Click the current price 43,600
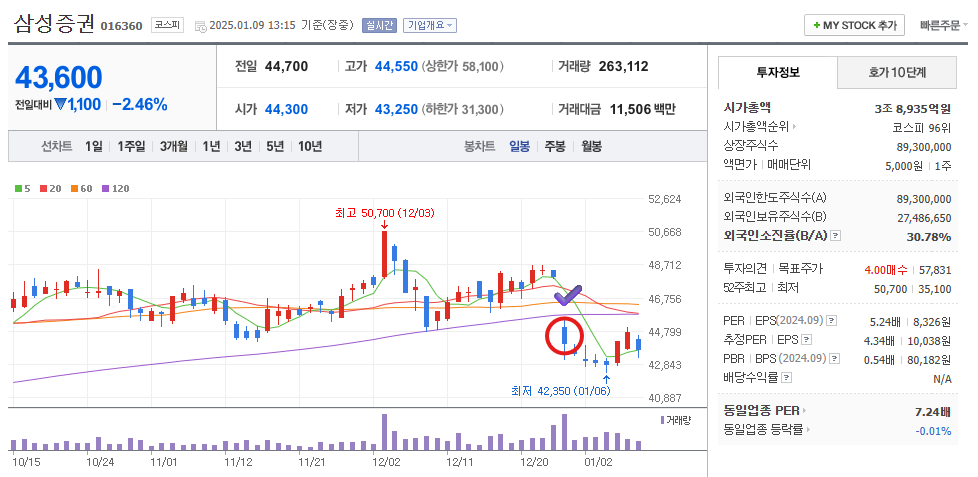Image resolution: width=978 pixels, height=477 pixels. (x=59, y=77)
